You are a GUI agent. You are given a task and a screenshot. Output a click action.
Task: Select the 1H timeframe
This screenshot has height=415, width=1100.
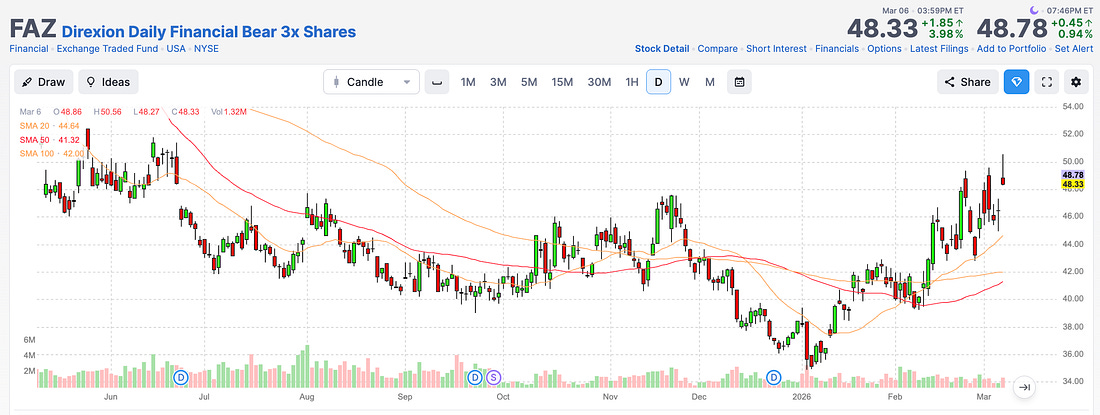click(632, 82)
